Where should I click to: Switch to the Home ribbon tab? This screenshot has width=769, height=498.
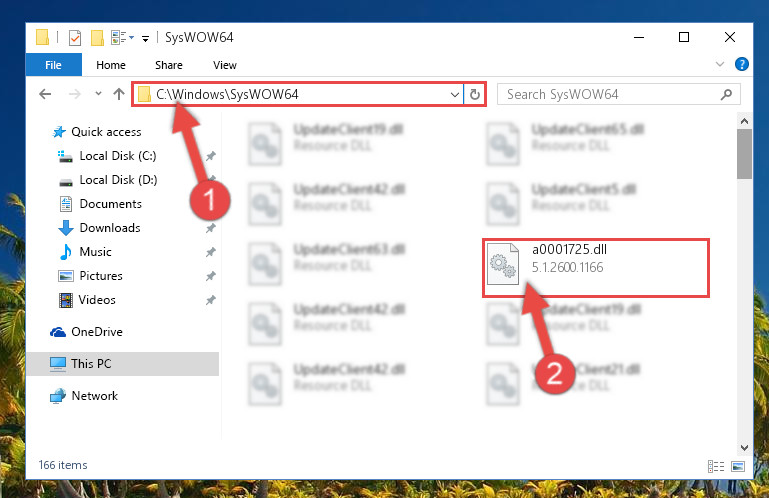click(111, 65)
